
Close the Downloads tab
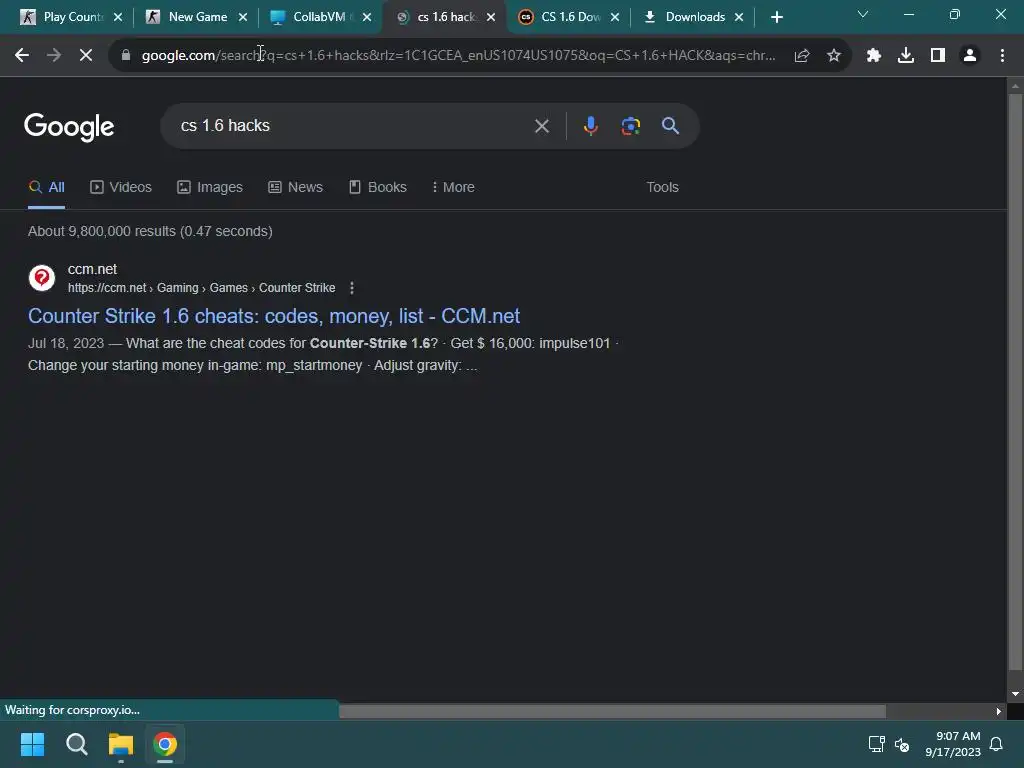[739, 17]
